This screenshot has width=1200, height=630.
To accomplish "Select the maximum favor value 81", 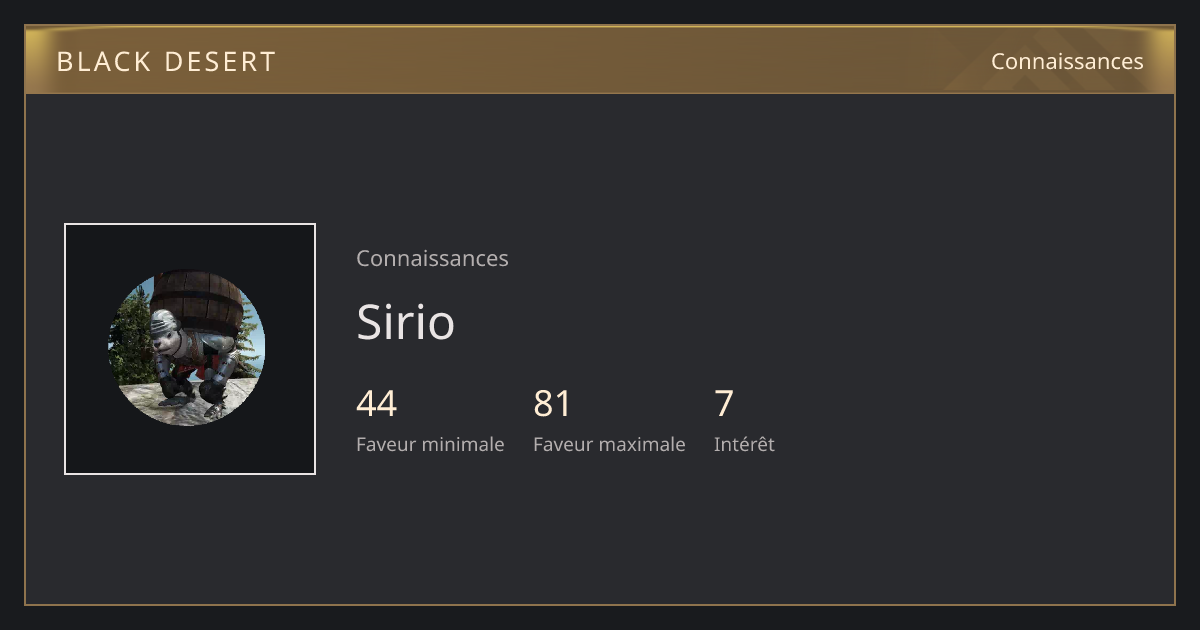I will 553,404.
